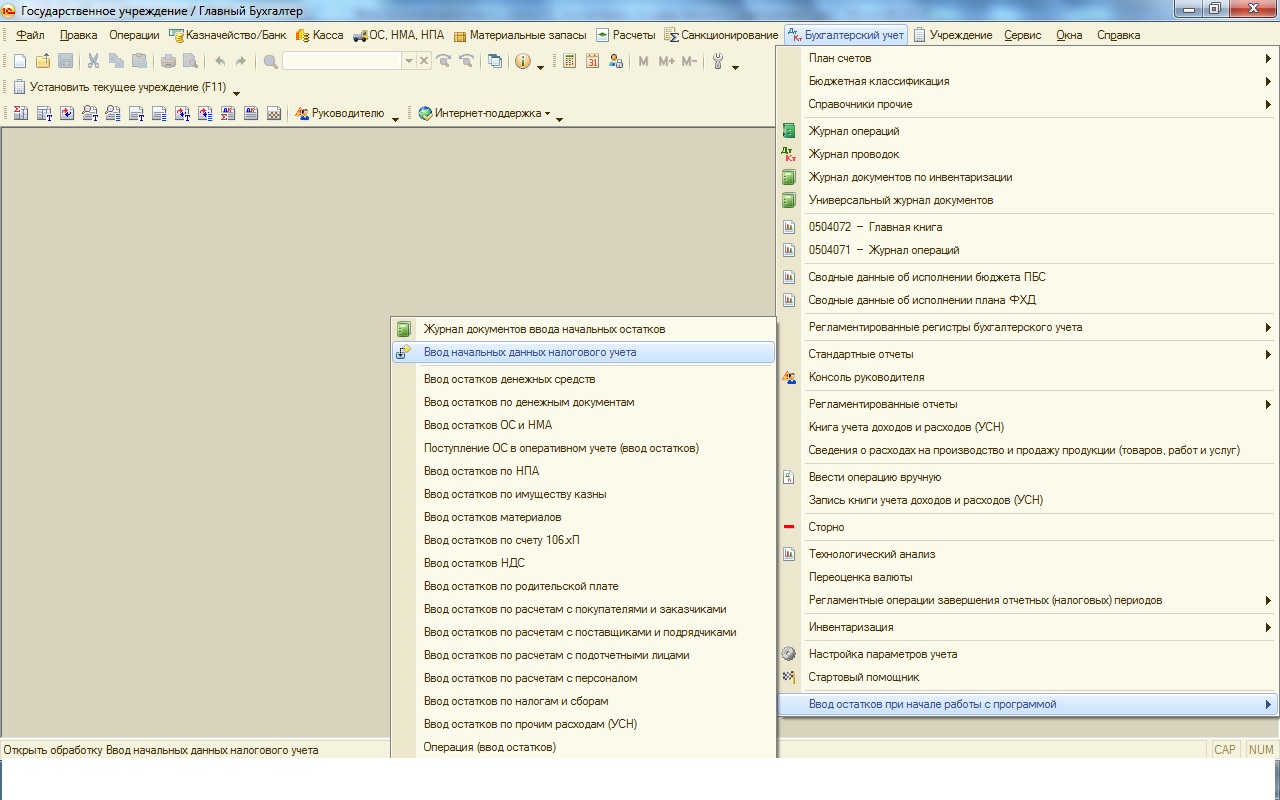Click the New document icon in toolbar

click(20, 61)
